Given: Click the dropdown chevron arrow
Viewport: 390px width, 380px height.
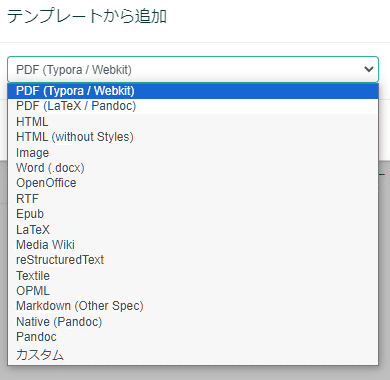Looking at the screenshot, I should (369, 69).
